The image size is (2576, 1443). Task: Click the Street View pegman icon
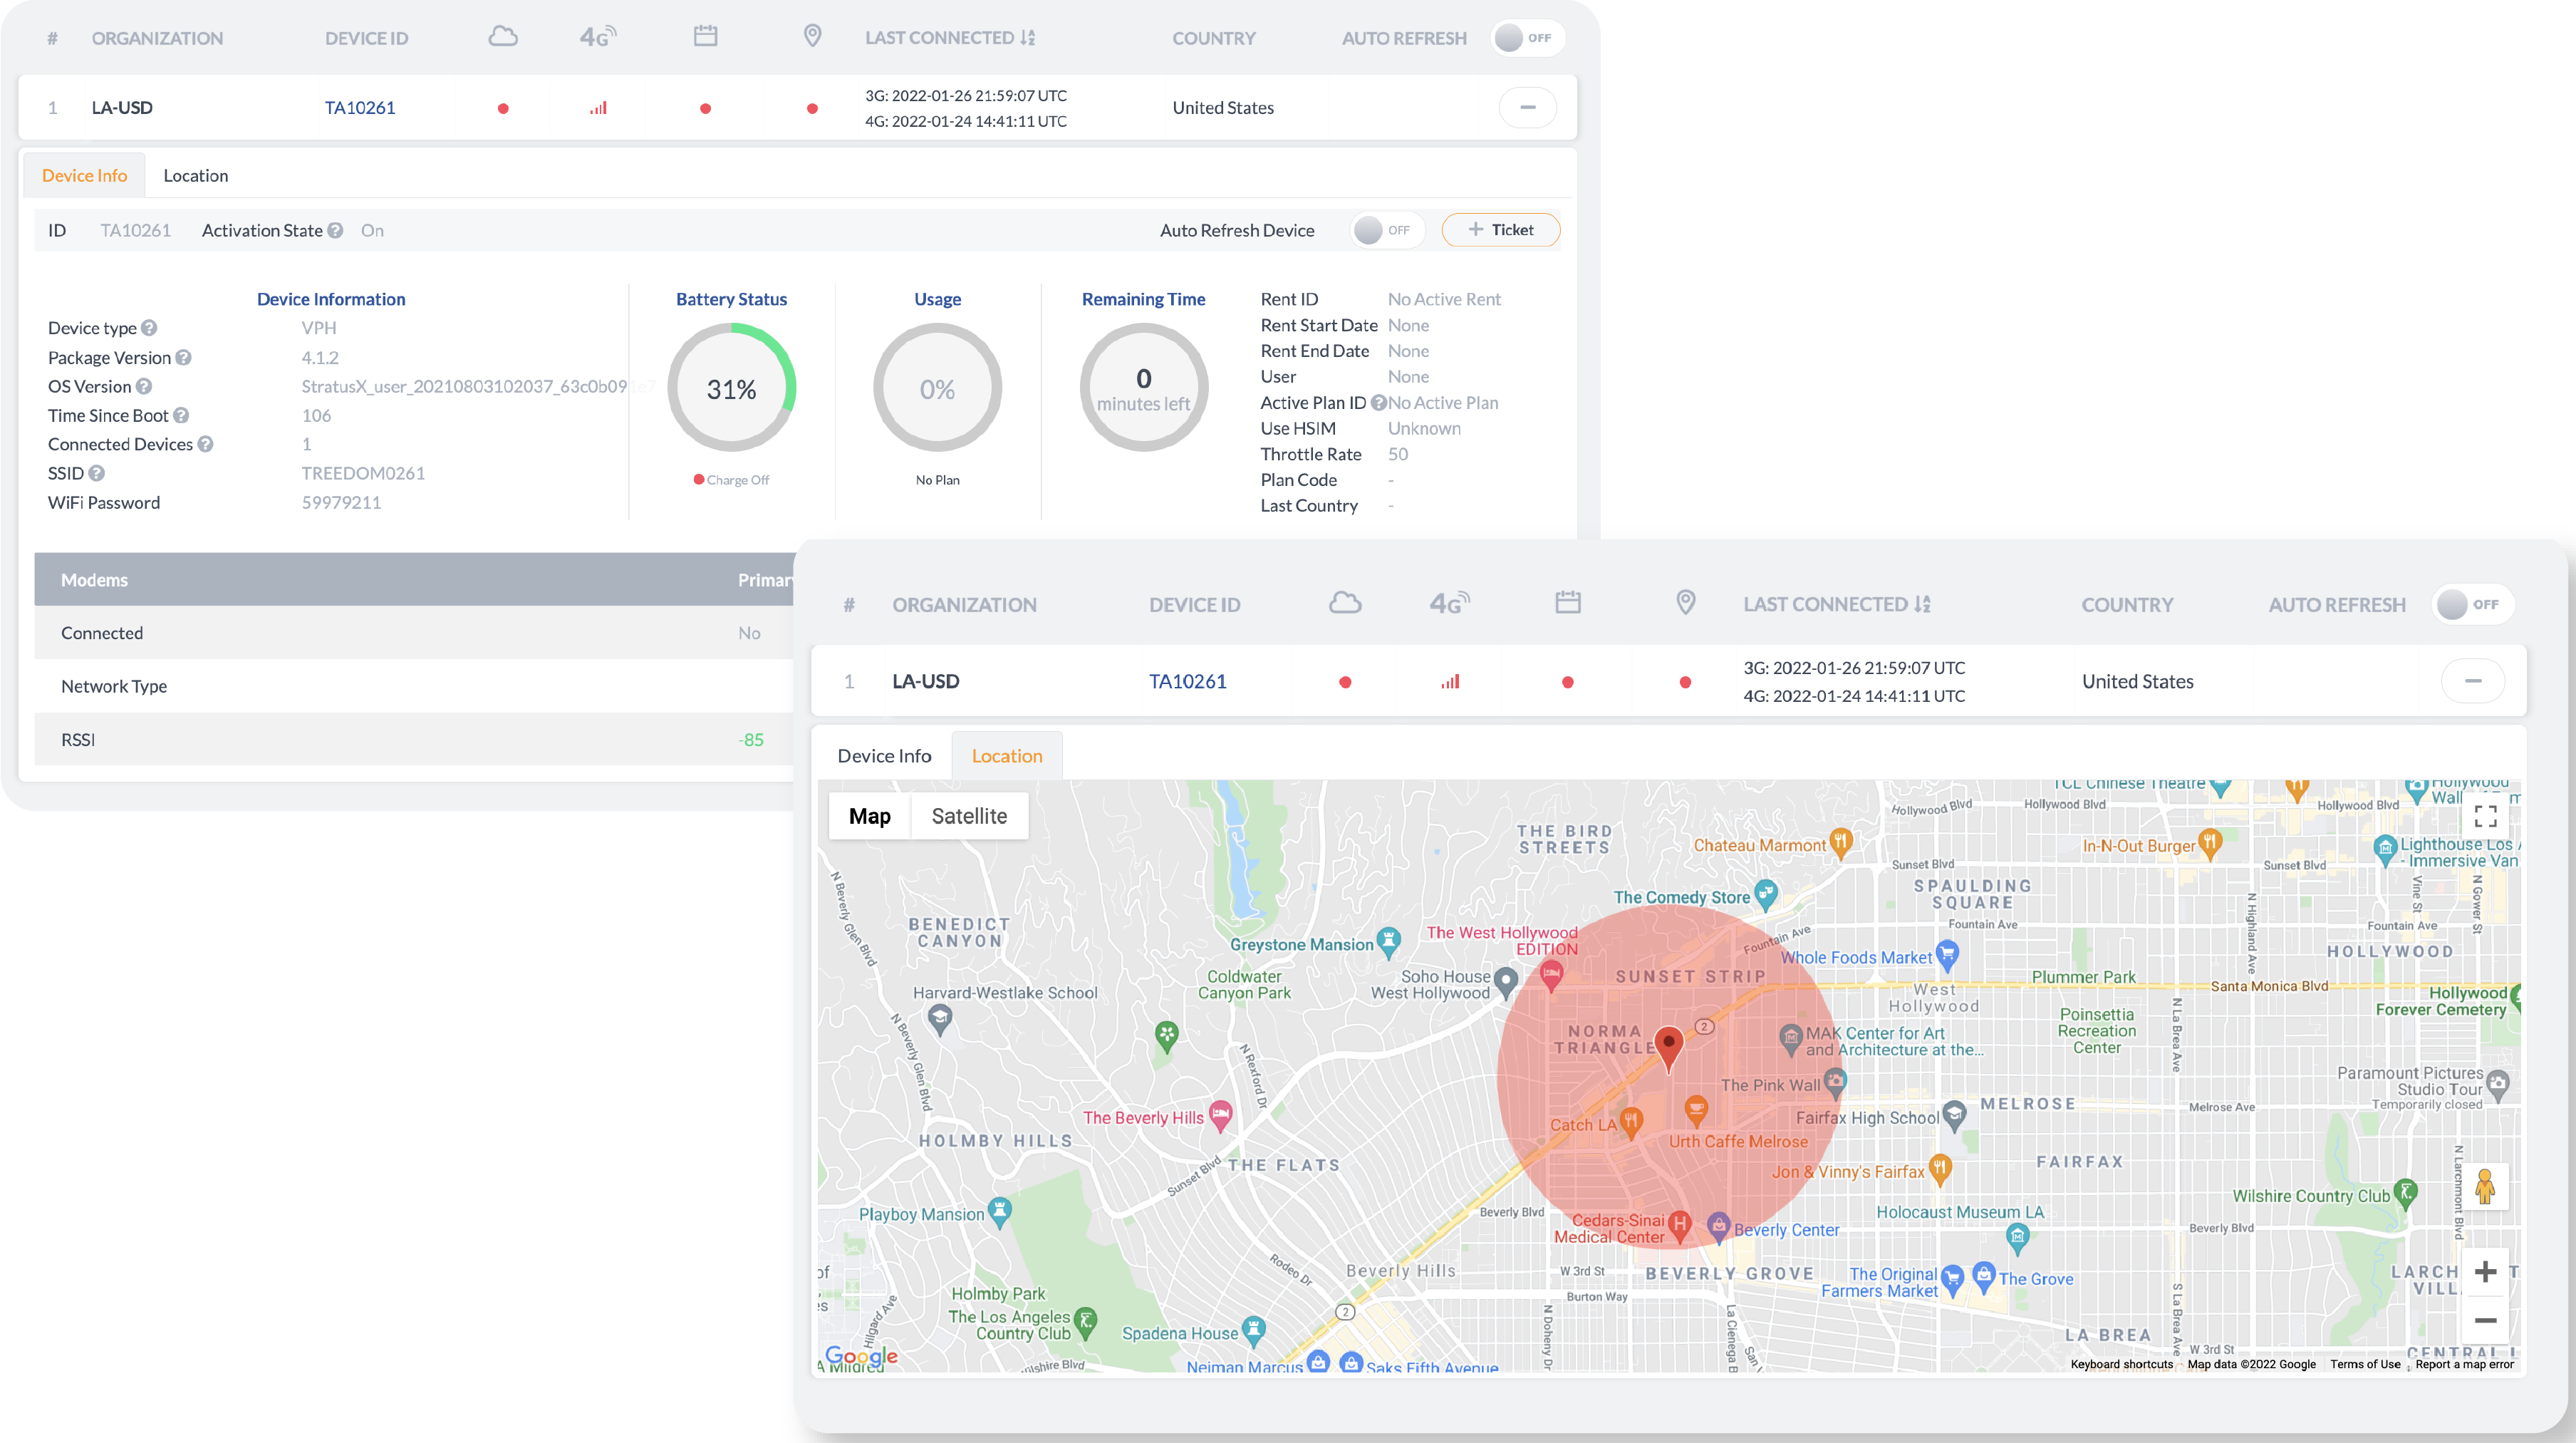click(2484, 1188)
